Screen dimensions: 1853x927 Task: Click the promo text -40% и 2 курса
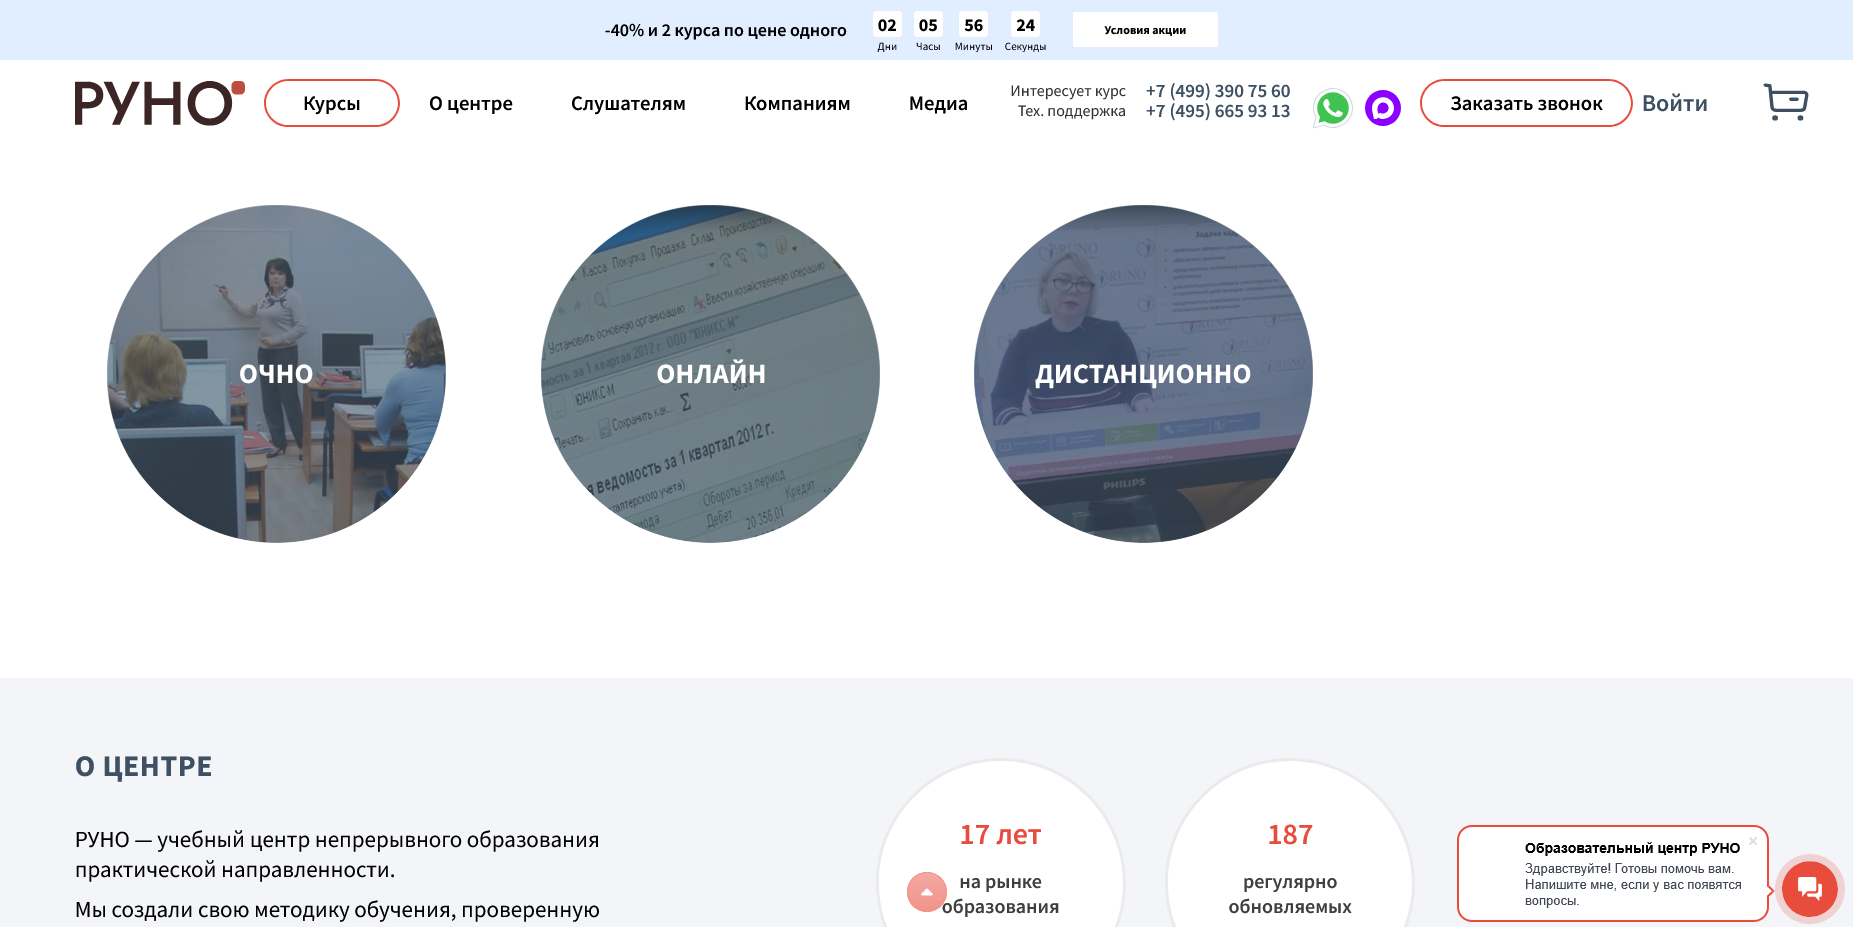726,30
